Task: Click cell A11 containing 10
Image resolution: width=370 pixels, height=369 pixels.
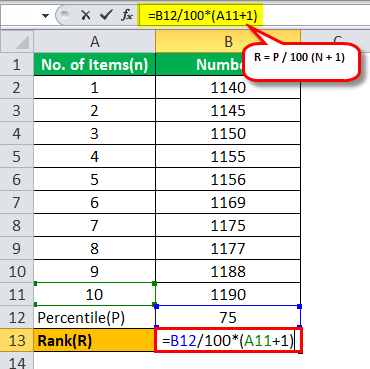Action: pyautogui.click(x=95, y=294)
